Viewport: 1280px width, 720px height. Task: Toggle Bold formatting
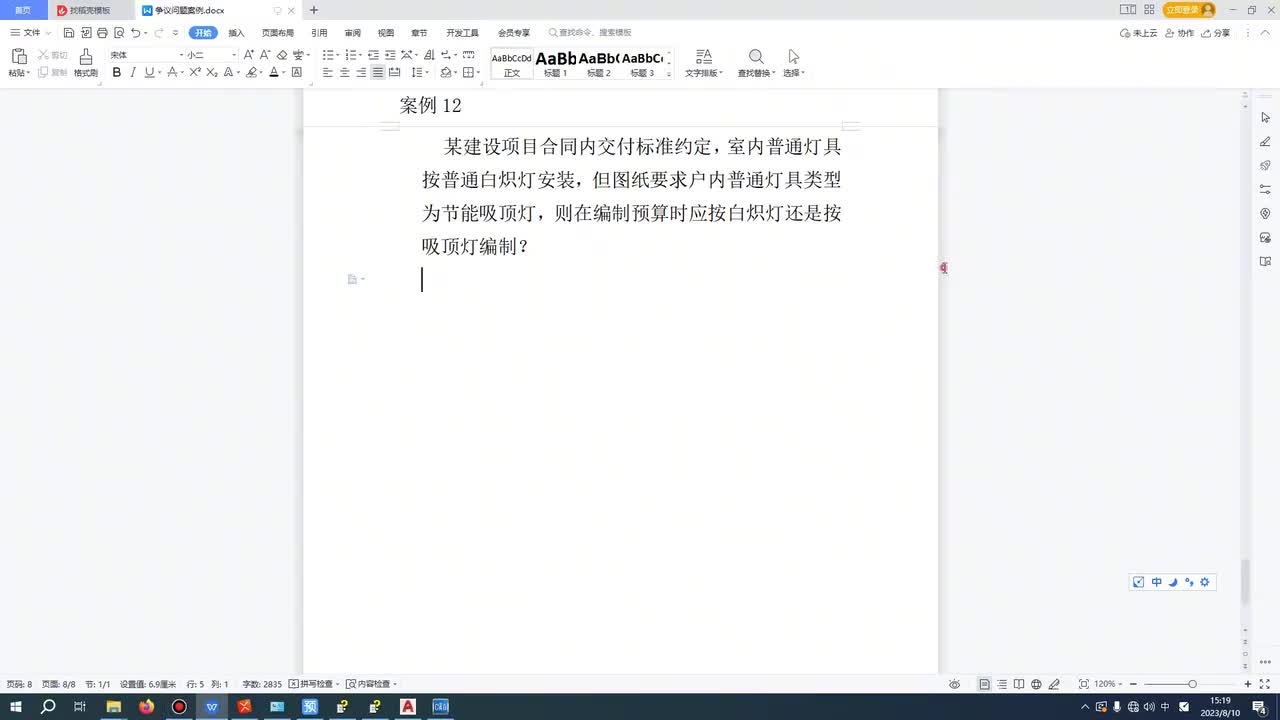tap(117, 72)
